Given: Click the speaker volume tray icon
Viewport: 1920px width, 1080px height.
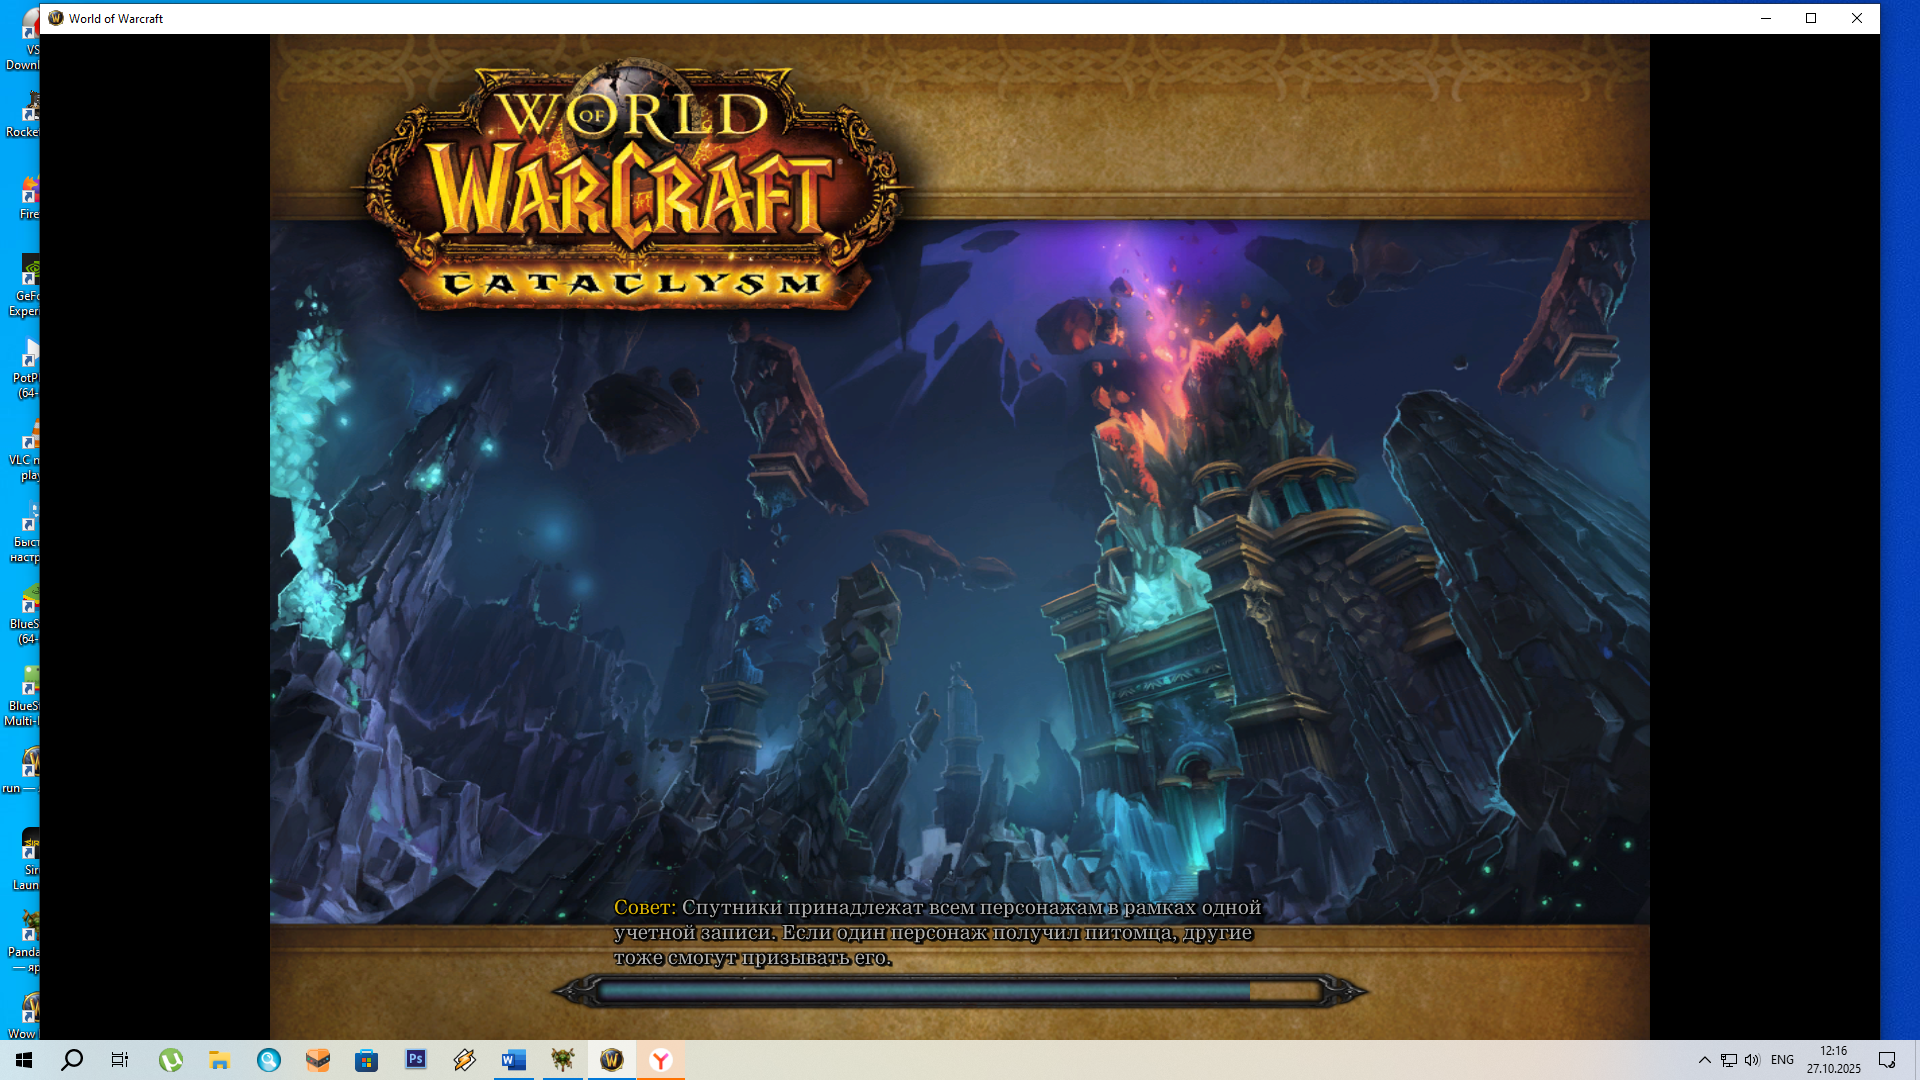Looking at the screenshot, I should click(x=1752, y=1060).
